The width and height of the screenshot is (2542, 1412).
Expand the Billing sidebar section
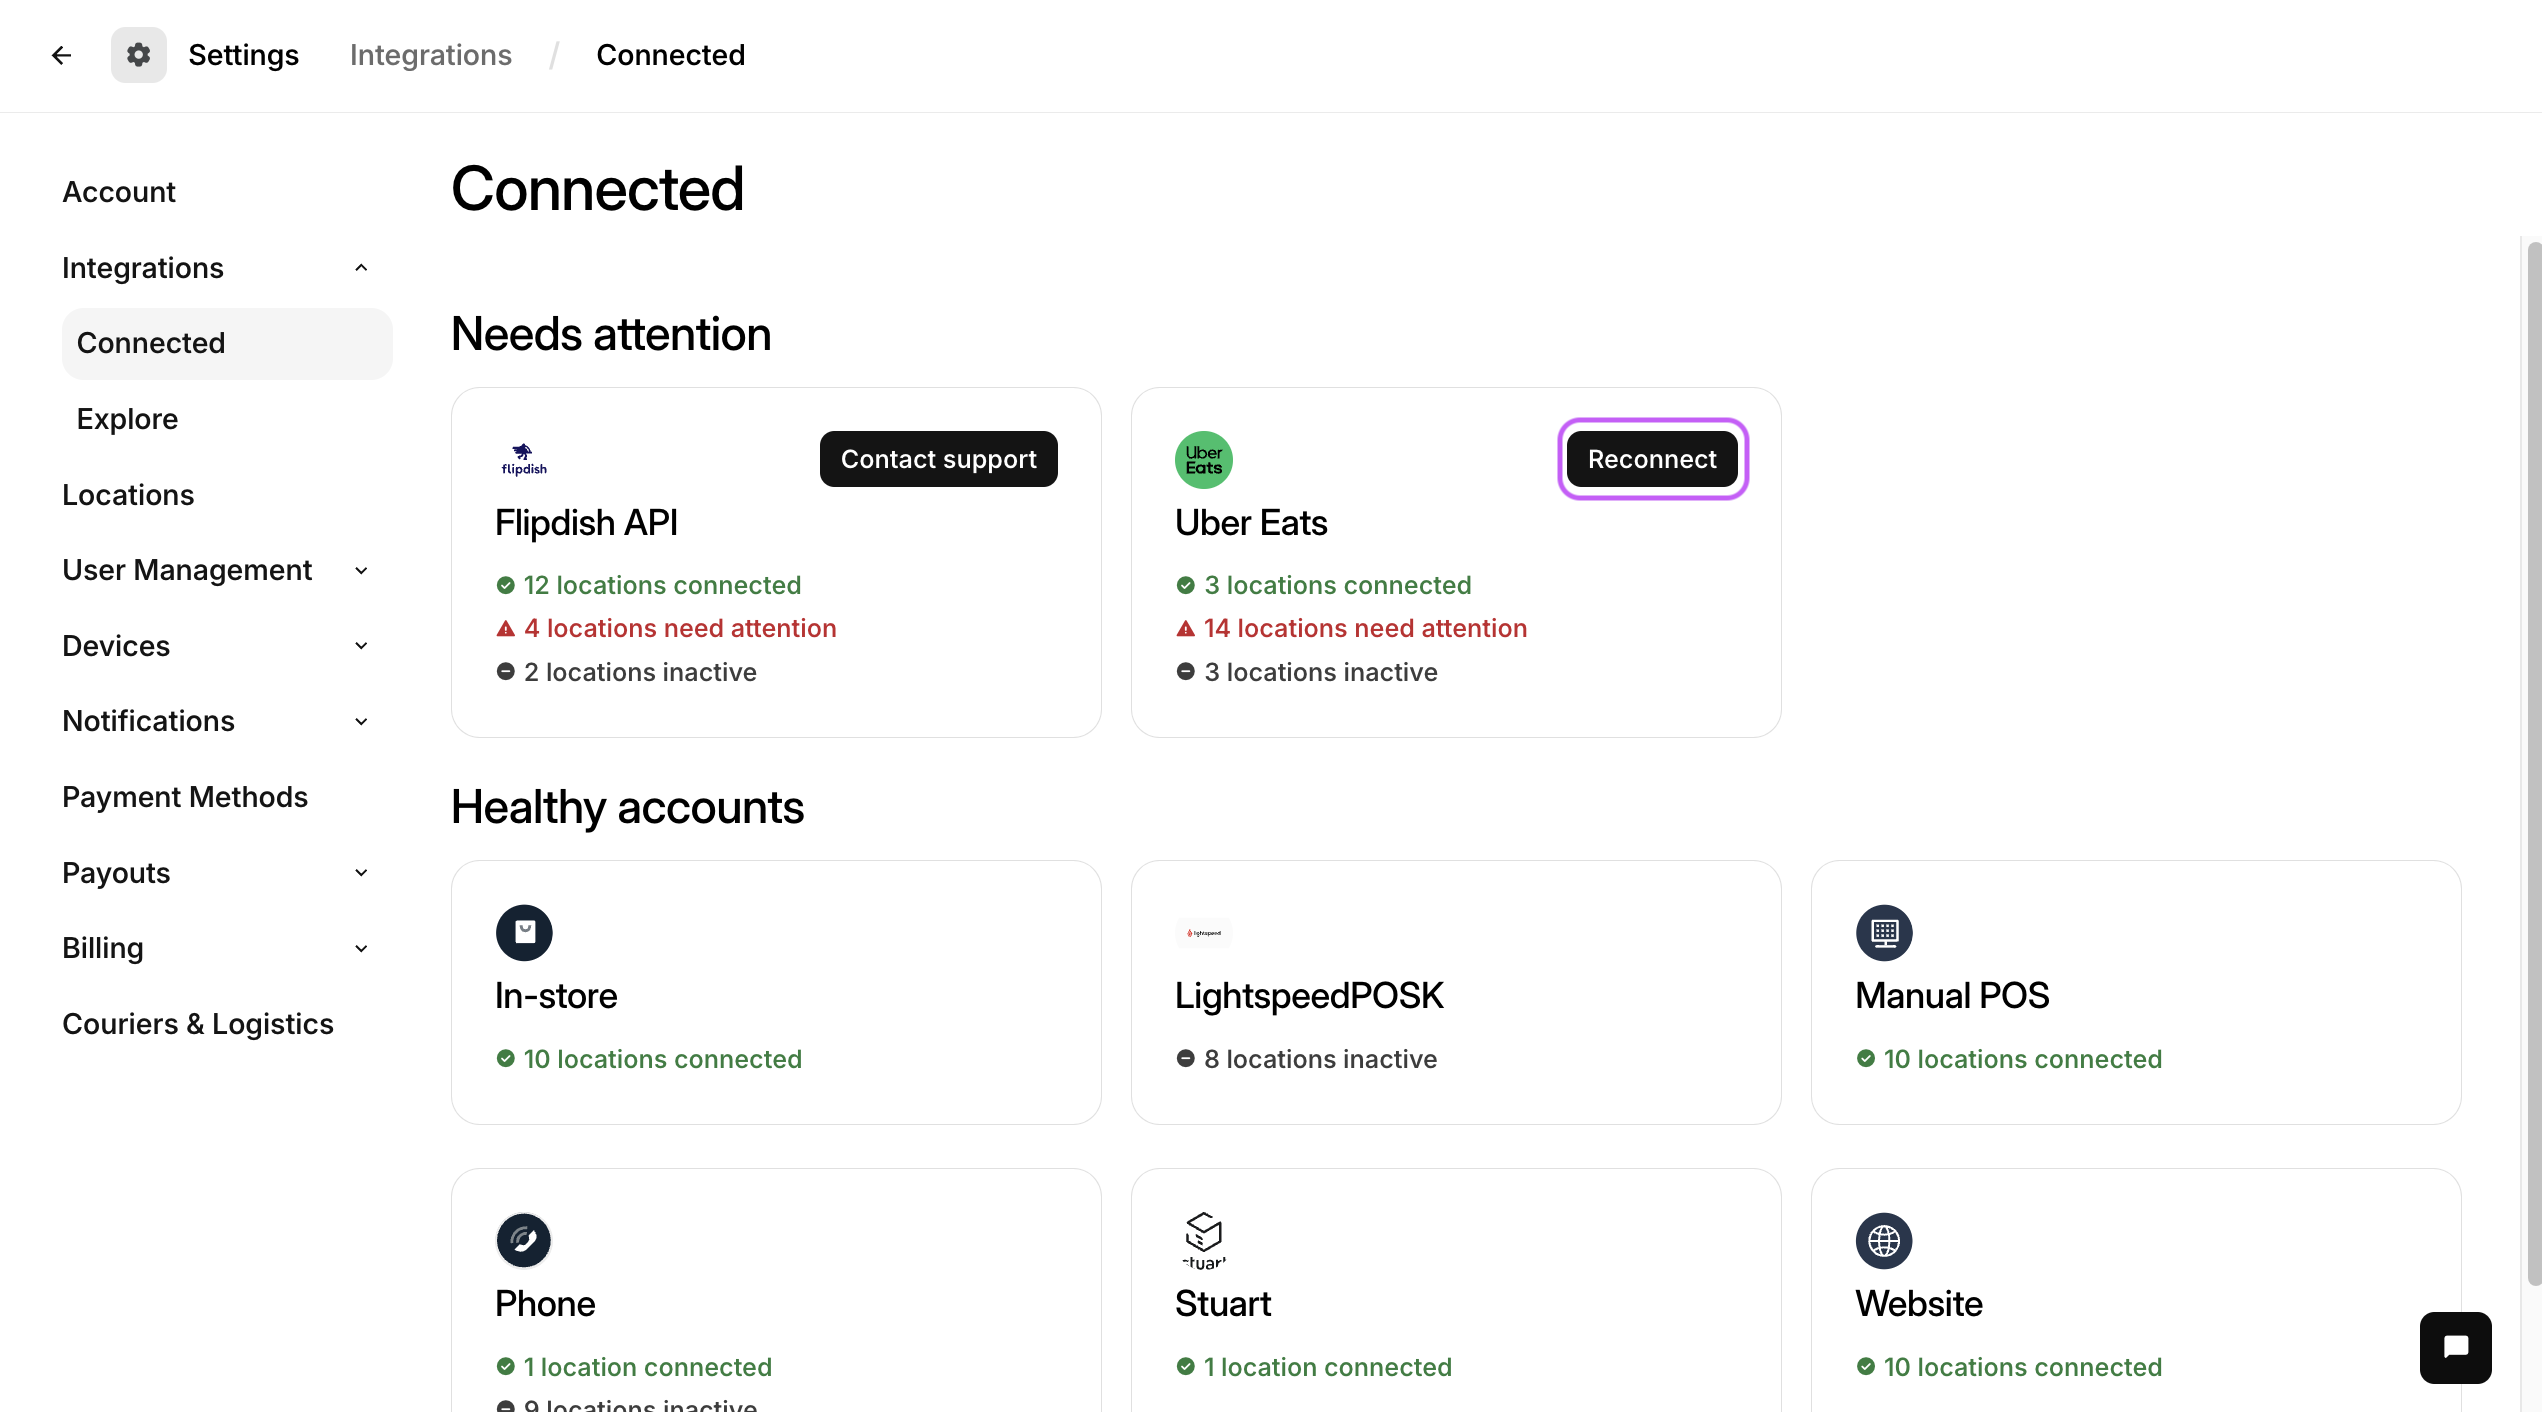coord(361,948)
